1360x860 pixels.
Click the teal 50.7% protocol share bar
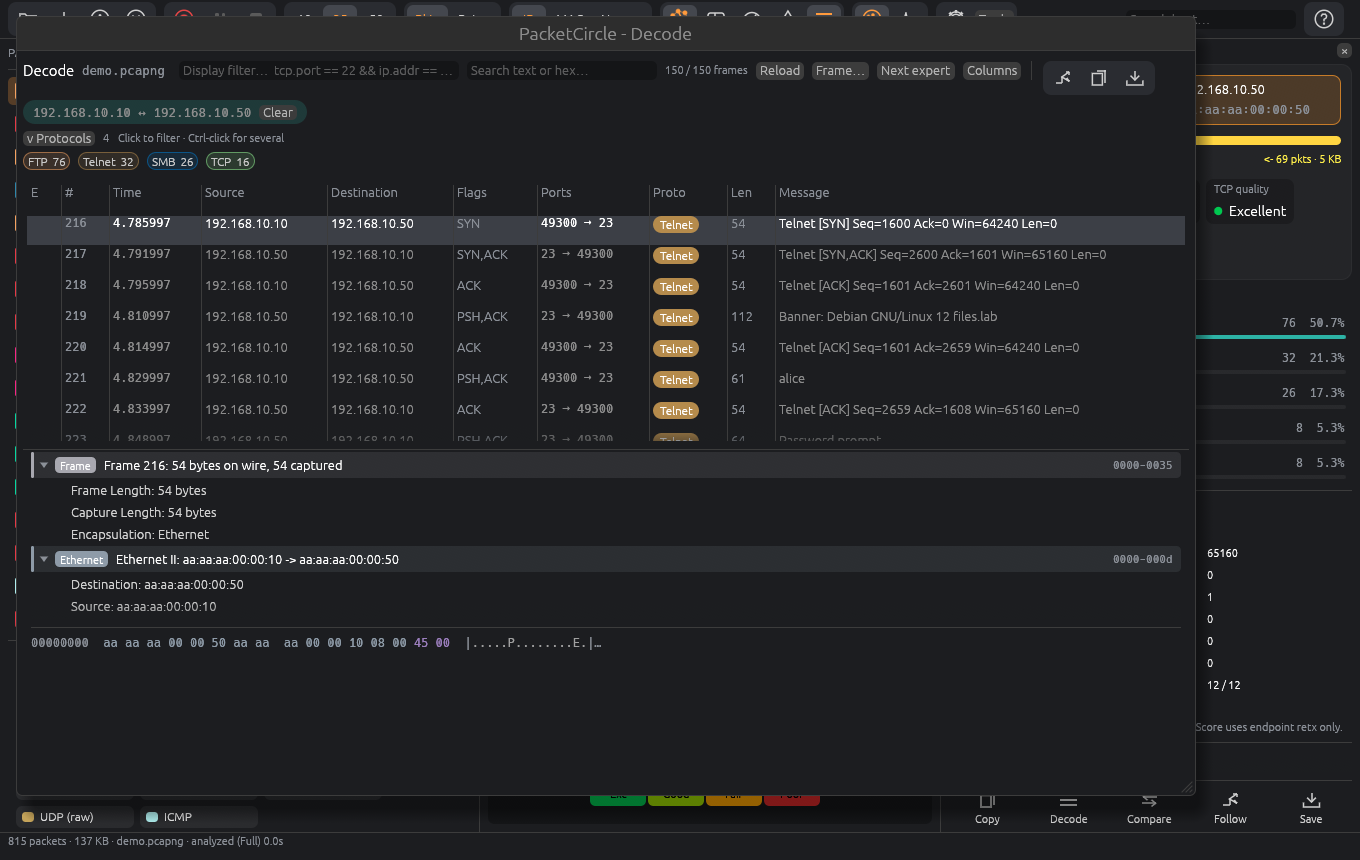[1271, 337]
